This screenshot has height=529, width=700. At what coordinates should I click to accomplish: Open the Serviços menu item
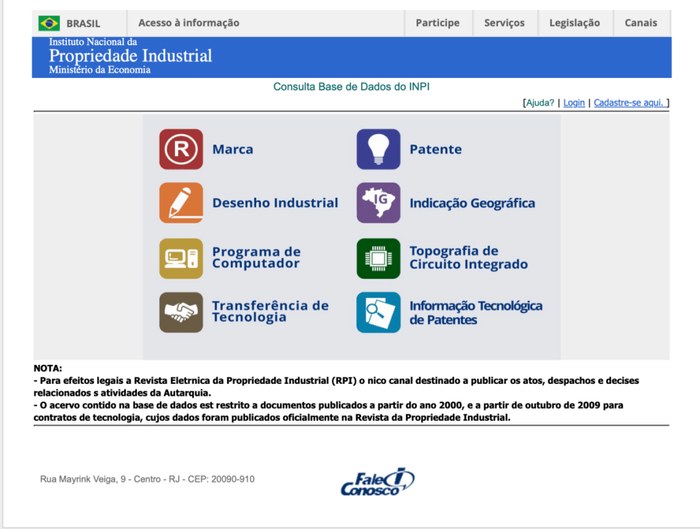pos(504,23)
